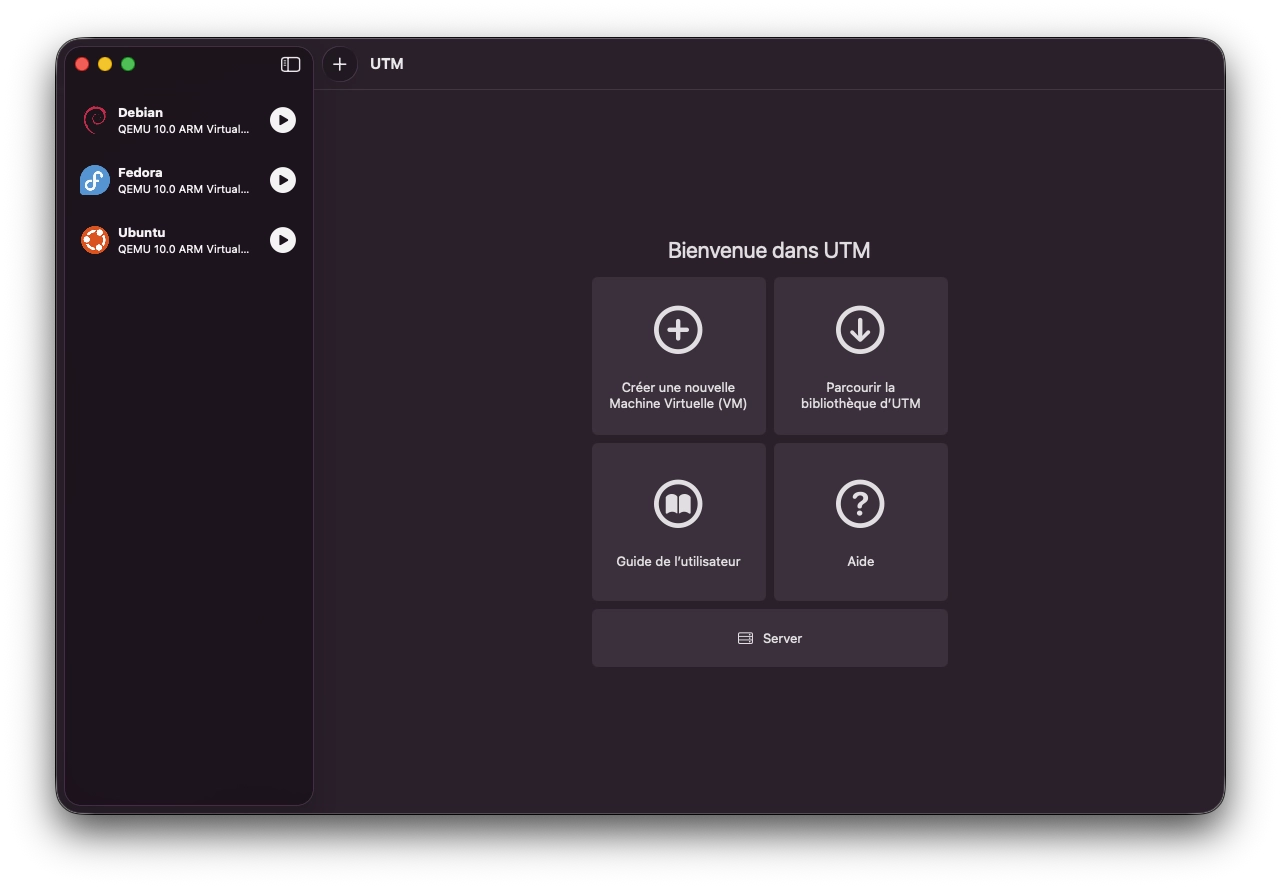Click the Debian swirl logo icon
The width and height of the screenshot is (1281, 888).
click(x=95, y=120)
